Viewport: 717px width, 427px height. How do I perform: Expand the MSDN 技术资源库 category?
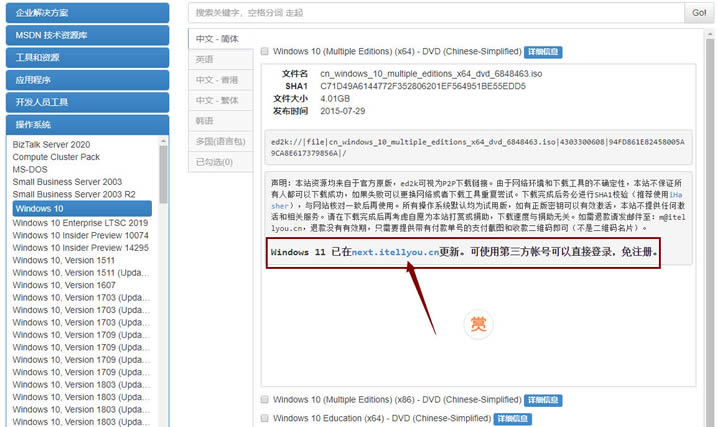coord(87,35)
